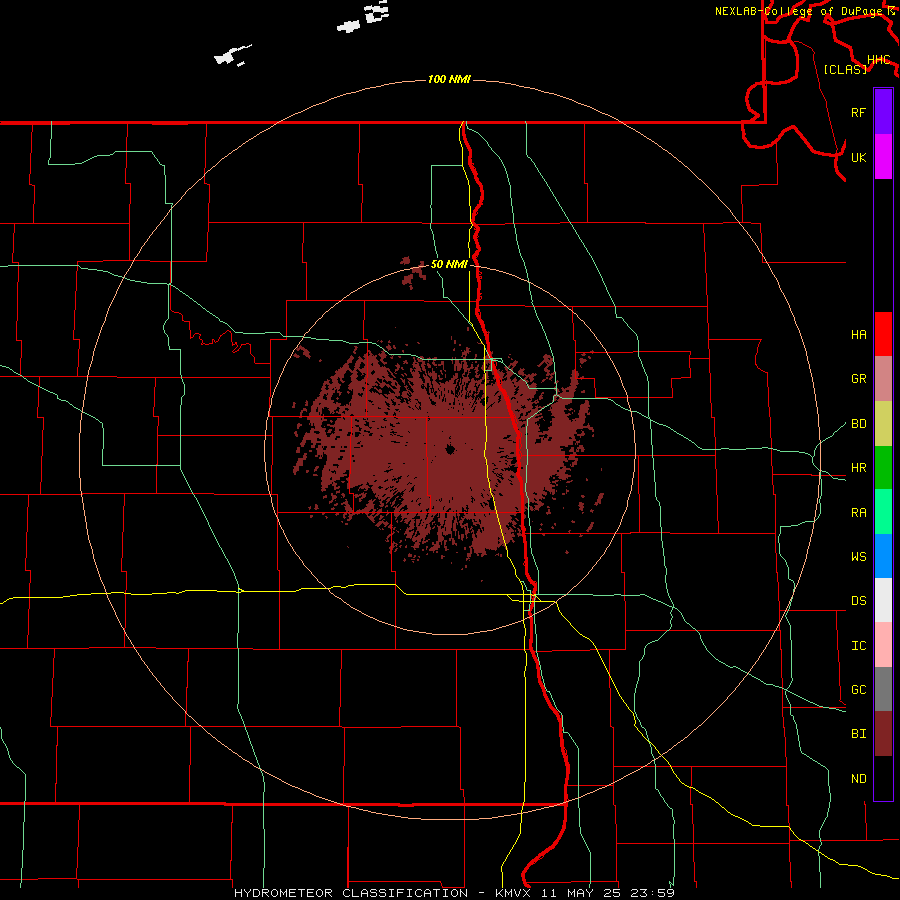Click the HR legend label
The height and width of the screenshot is (900, 900).
(x=859, y=468)
